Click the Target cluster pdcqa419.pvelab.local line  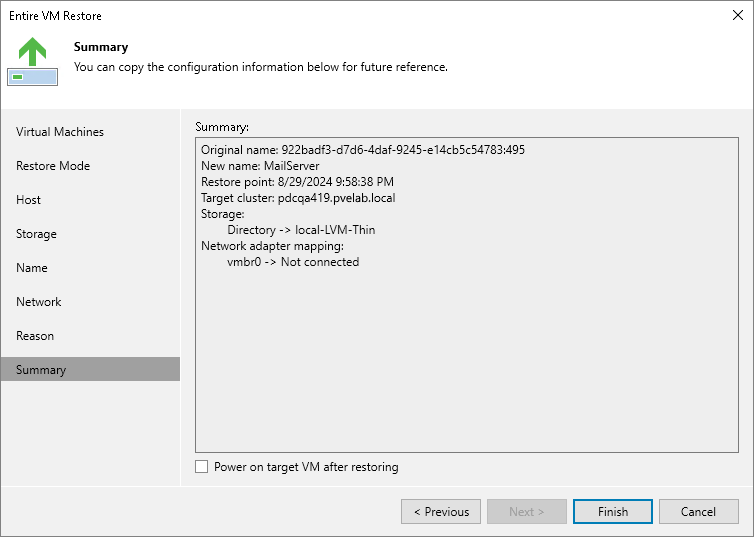298,198
